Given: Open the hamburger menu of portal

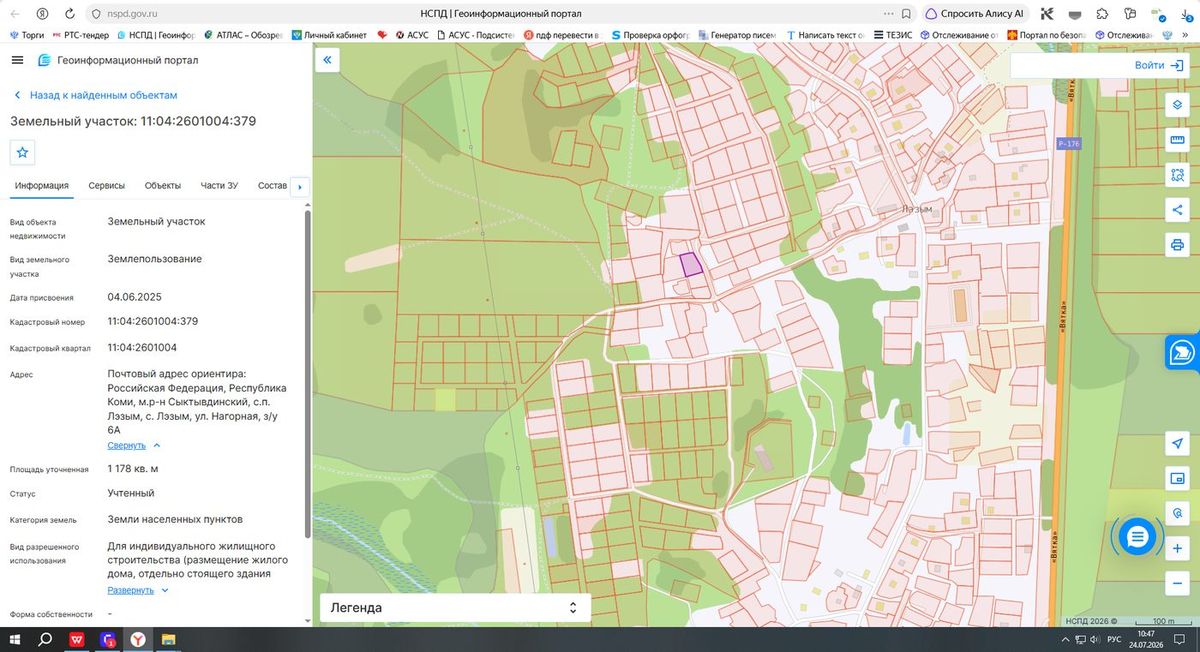Looking at the screenshot, I should [x=17, y=60].
